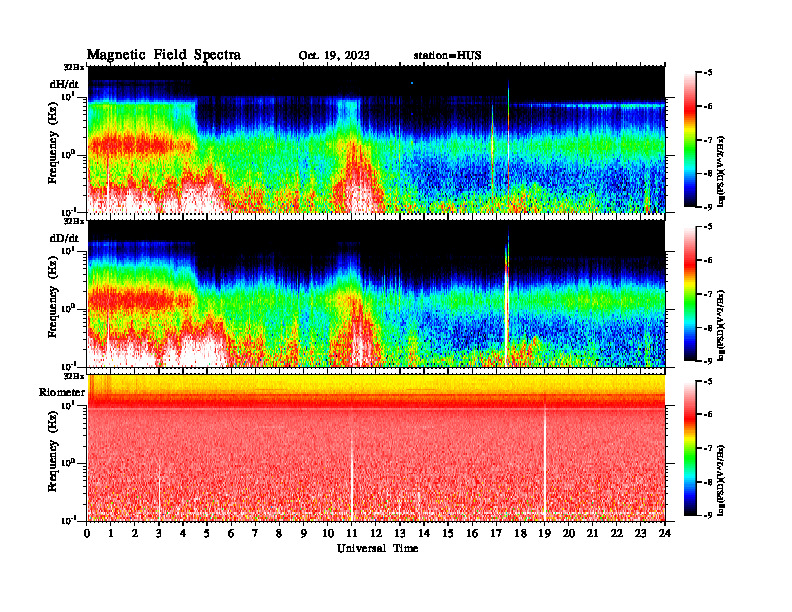Click hour "3" on the time axis
This screenshot has width=792, height=612.
click(x=159, y=533)
